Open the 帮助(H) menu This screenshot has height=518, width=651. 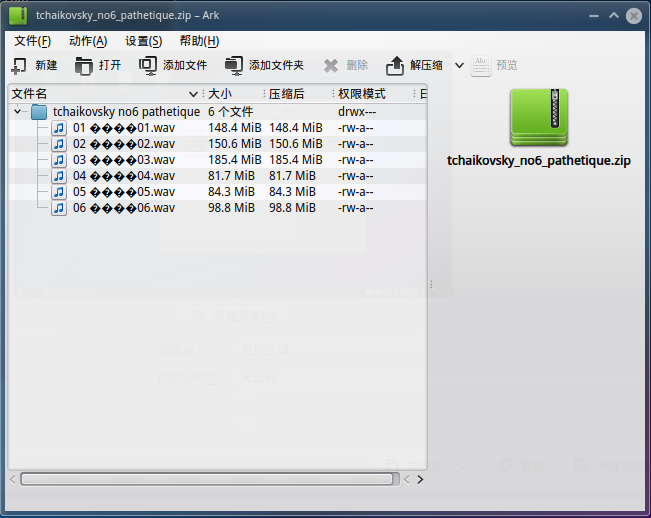(199, 41)
